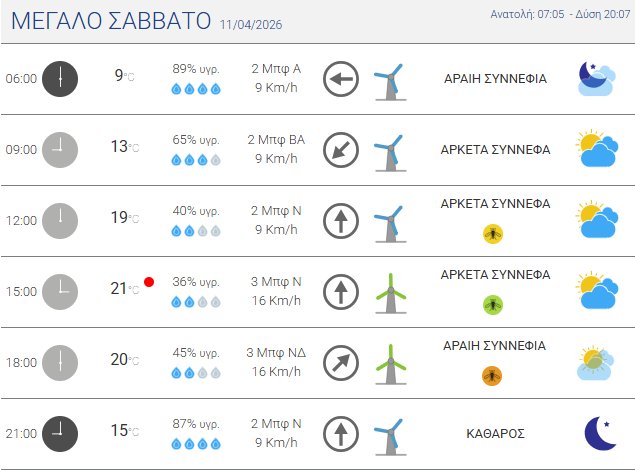This screenshot has height=470, width=635.
Task: Click the northeast wind arrow at 18:00
Action: 341,362
